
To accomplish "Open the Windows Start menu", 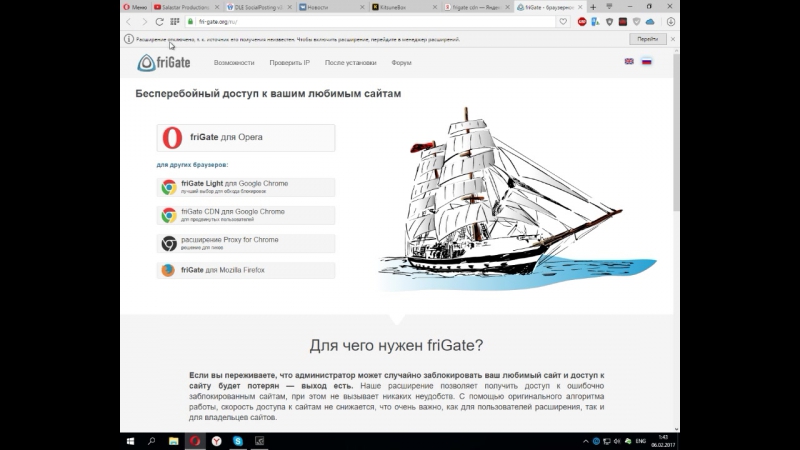I will [130, 441].
